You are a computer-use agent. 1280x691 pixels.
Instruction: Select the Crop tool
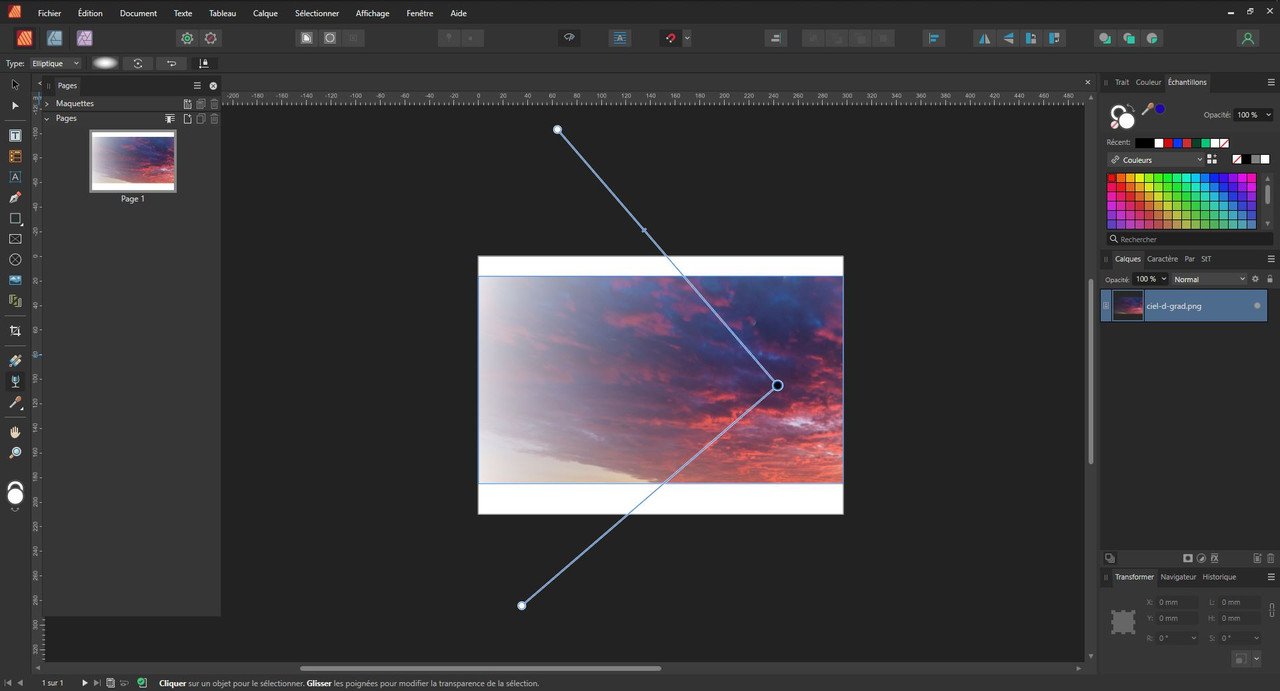[x=15, y=330]
